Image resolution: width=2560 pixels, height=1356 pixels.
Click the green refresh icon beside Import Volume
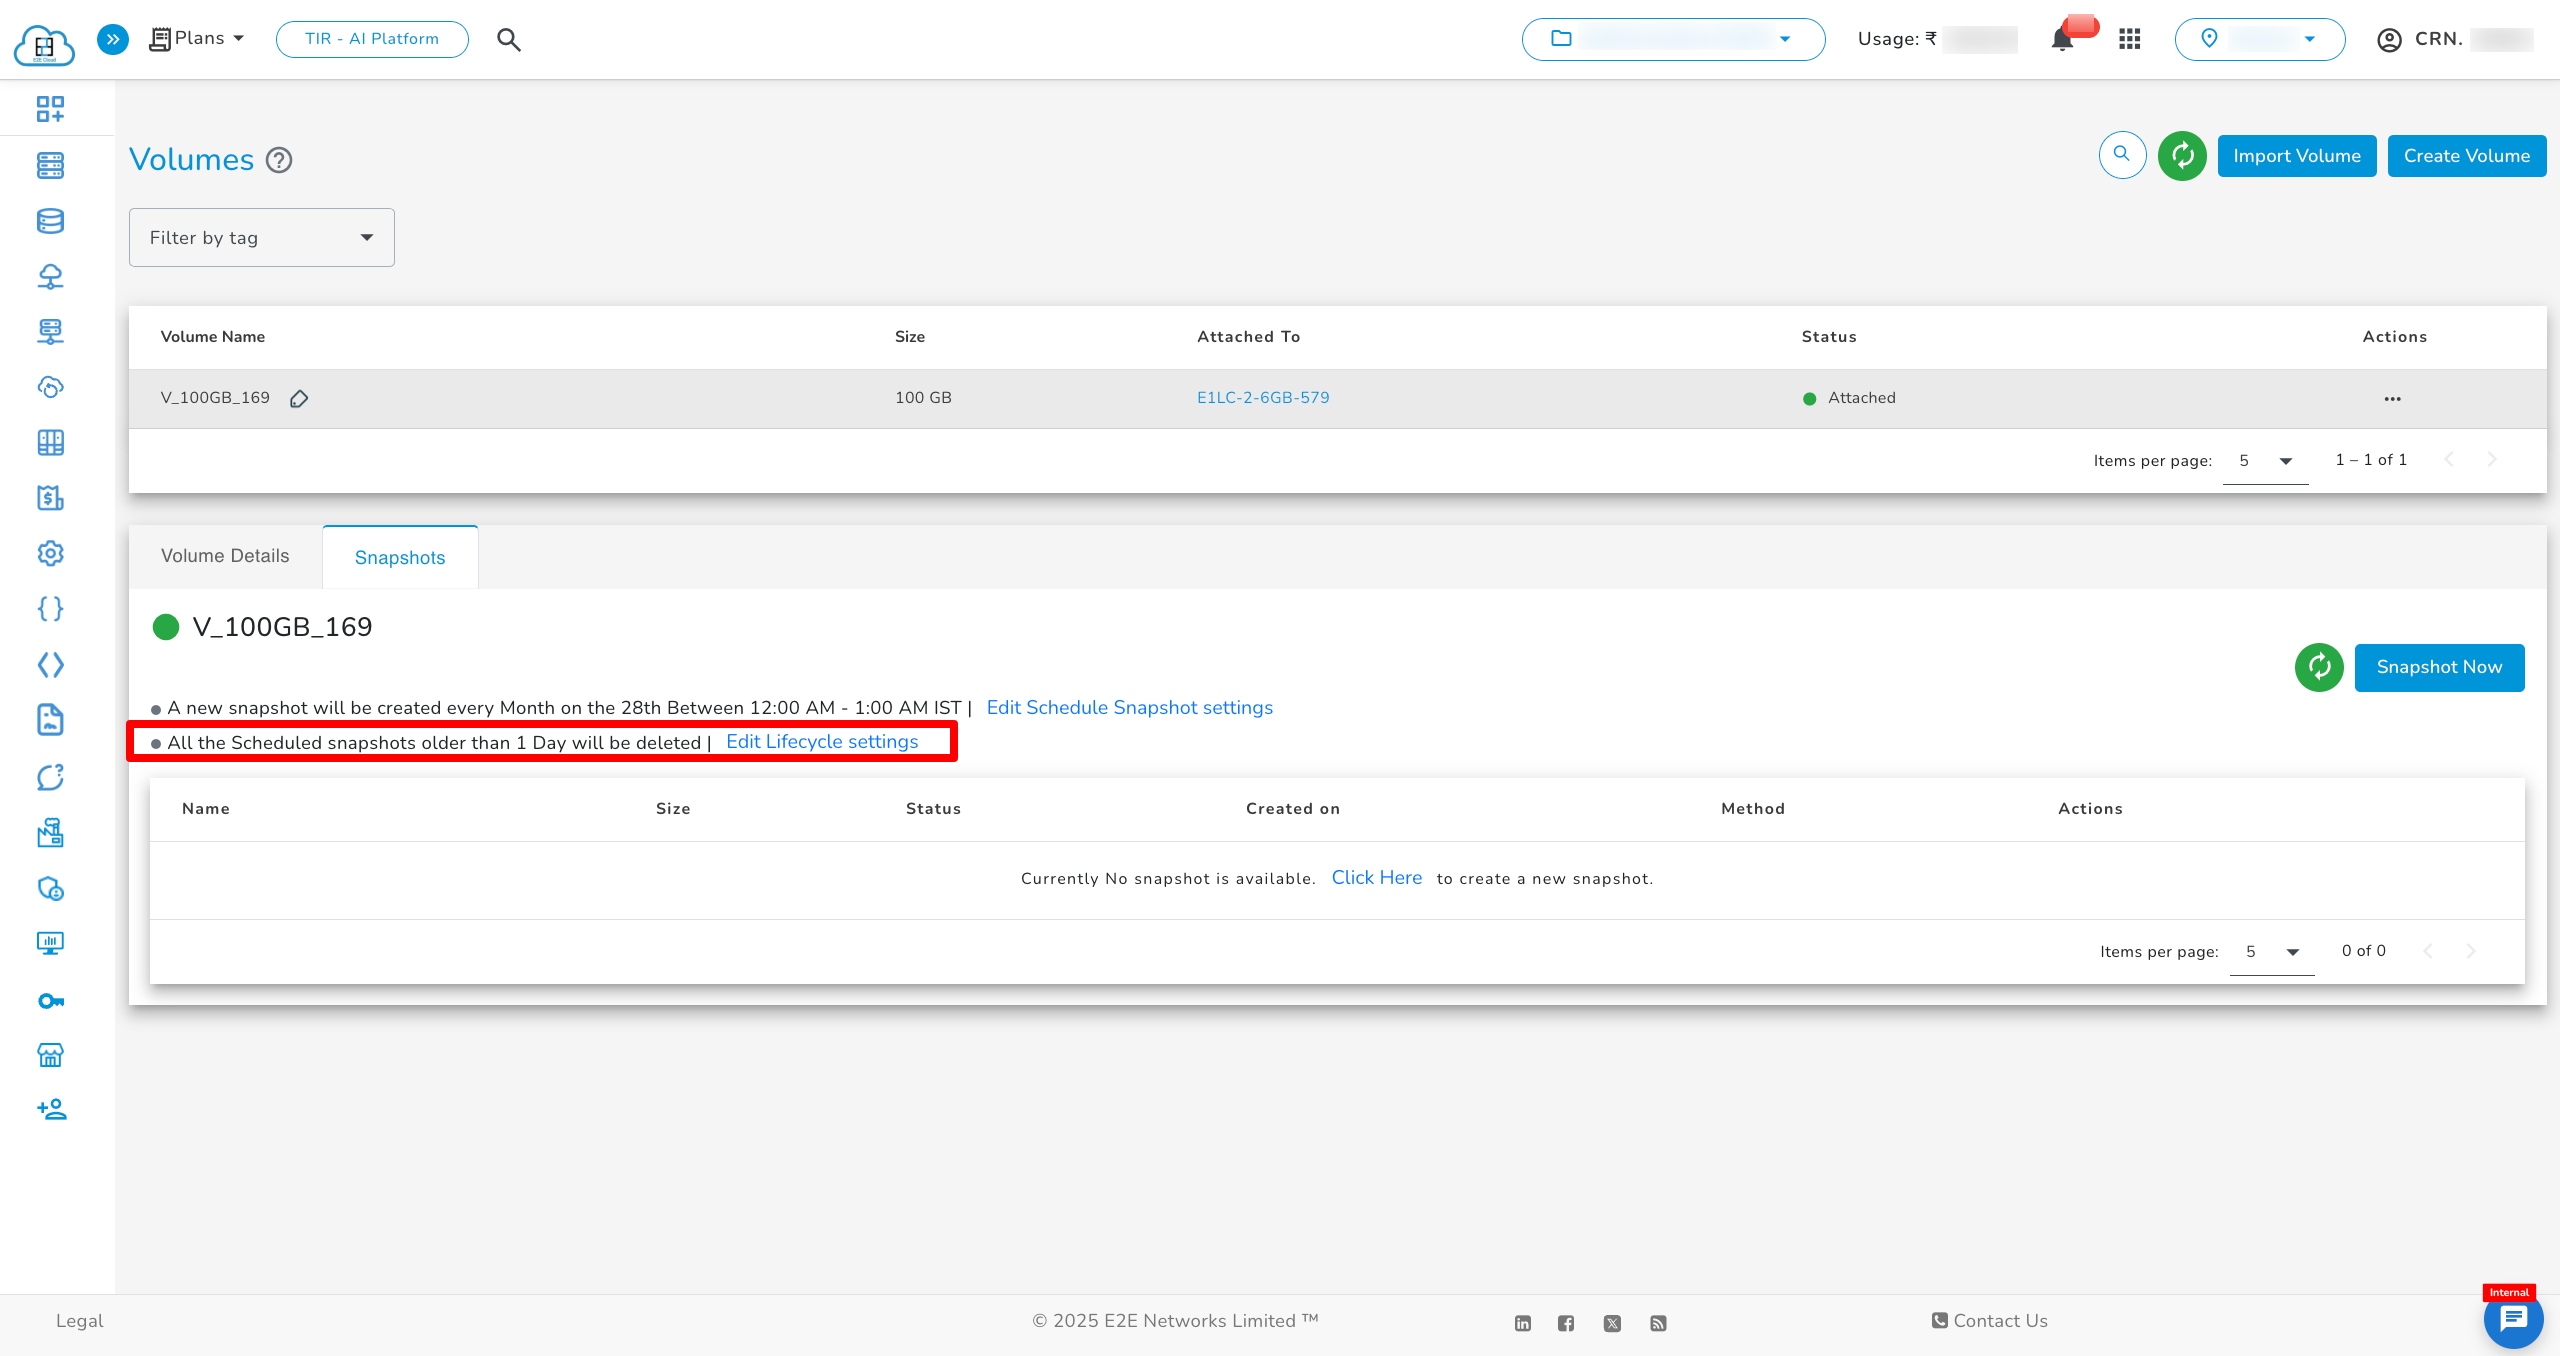[x=2182, y=156]
